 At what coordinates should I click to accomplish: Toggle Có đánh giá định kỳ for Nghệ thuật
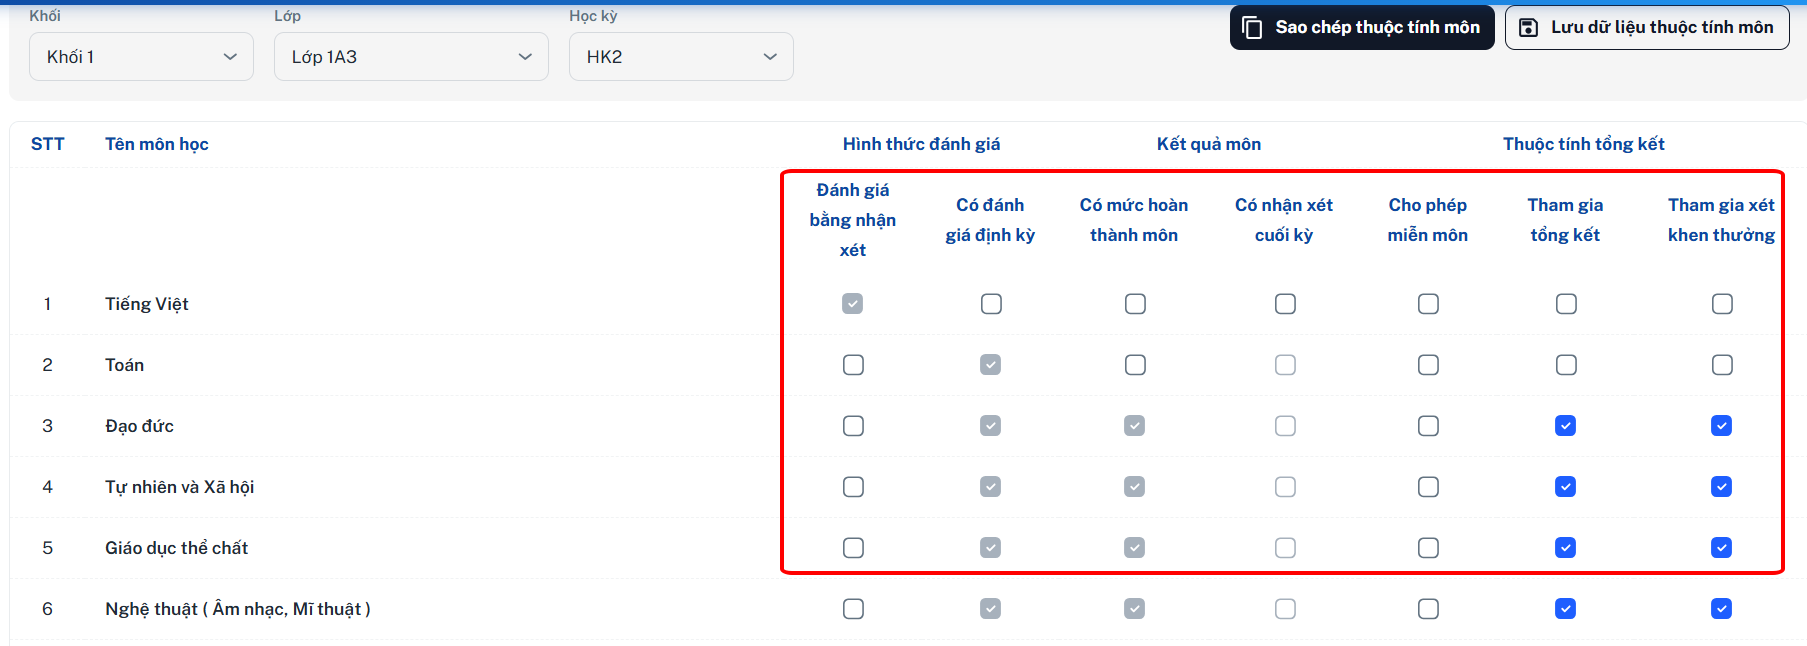pyautogui.click(x=991, y=608)
